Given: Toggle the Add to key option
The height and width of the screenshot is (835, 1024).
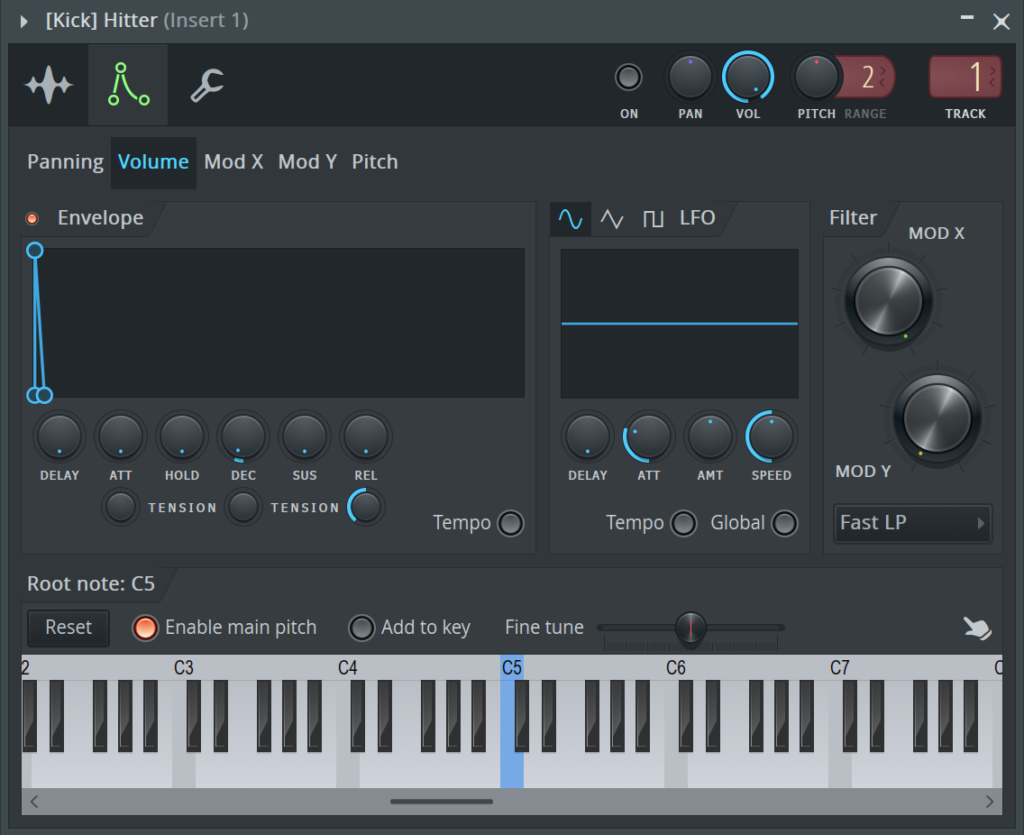Looking at the screenshot, I should coord(361,628).
